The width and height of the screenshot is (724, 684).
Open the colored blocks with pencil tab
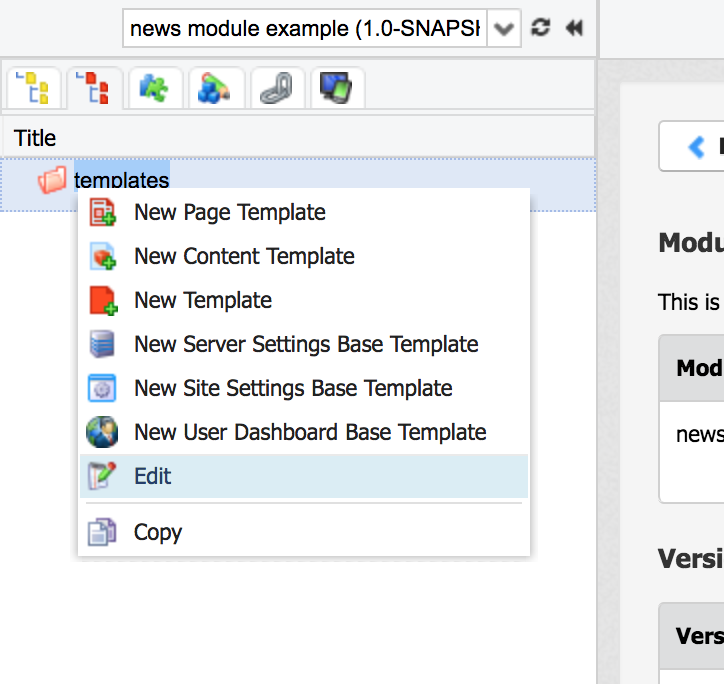click(x=215, y=88)
